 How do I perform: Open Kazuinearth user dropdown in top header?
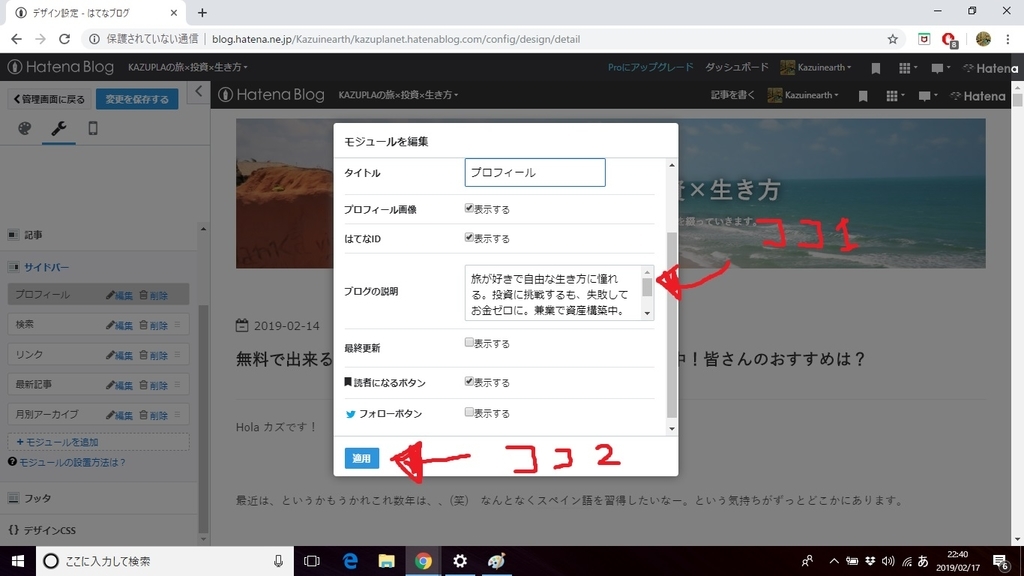pos(816,67)
